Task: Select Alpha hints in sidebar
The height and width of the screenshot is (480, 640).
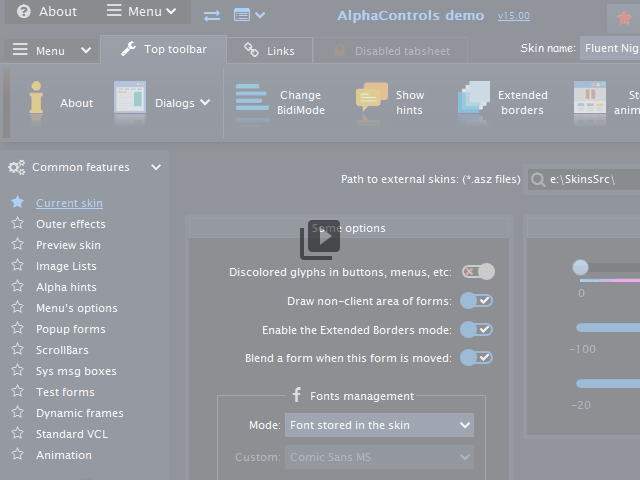Action: (x=66, y=287)
